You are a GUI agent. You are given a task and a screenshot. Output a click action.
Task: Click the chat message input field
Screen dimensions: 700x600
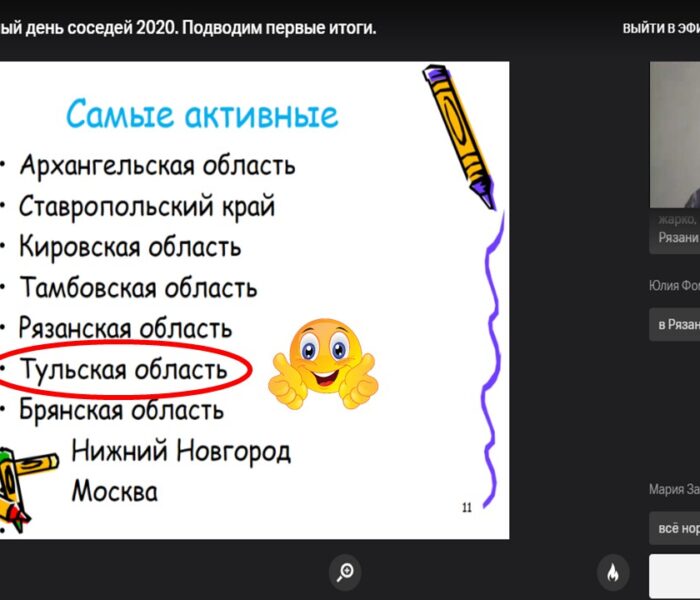[x=675, y=576]
